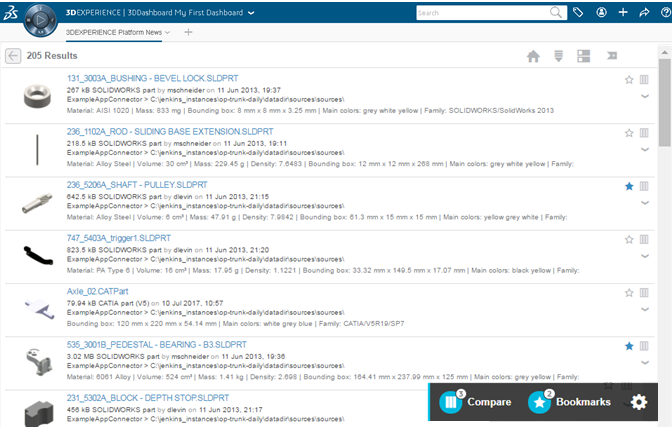Screen dimensions: 672x427
Task: Open 131_3003A_BUSHING - BEVEL LOCK.SLDPRT link
Action: (153, 78)
